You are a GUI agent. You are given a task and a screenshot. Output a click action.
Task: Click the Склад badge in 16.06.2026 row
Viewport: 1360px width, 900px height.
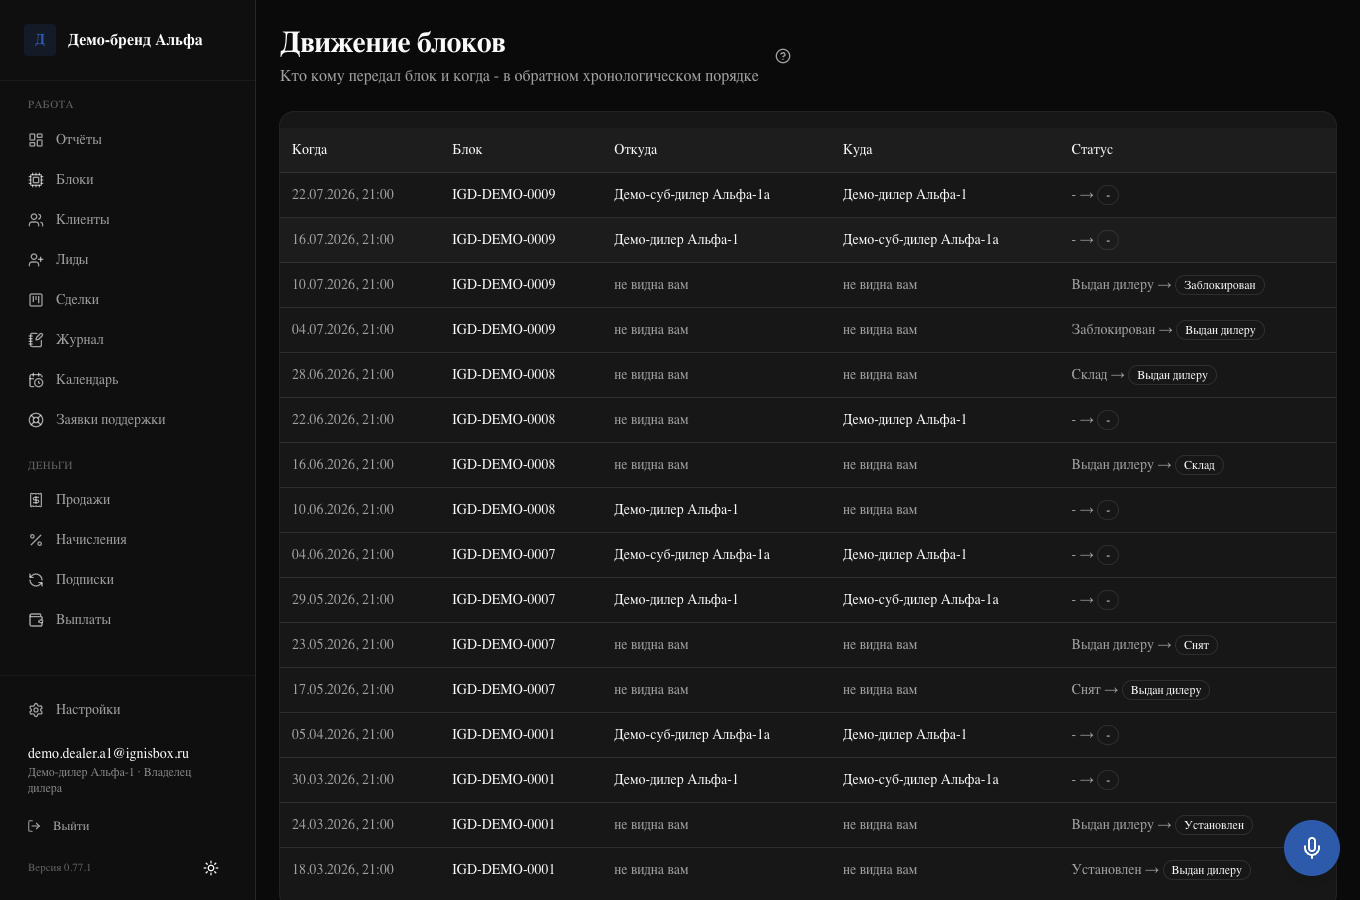pyautogui.click(x=1199, y=465)
